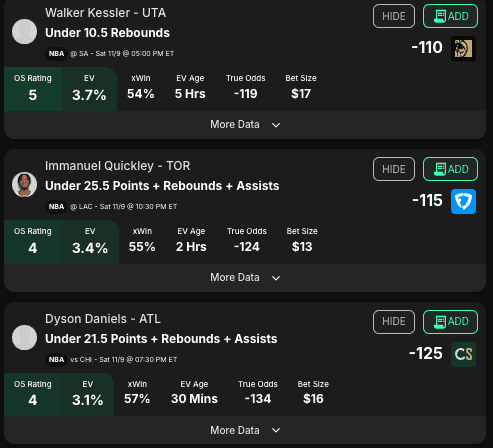Add Dyson Daniels bet to betslip
This screenshot has width=493, height=448.
(450, 322)
